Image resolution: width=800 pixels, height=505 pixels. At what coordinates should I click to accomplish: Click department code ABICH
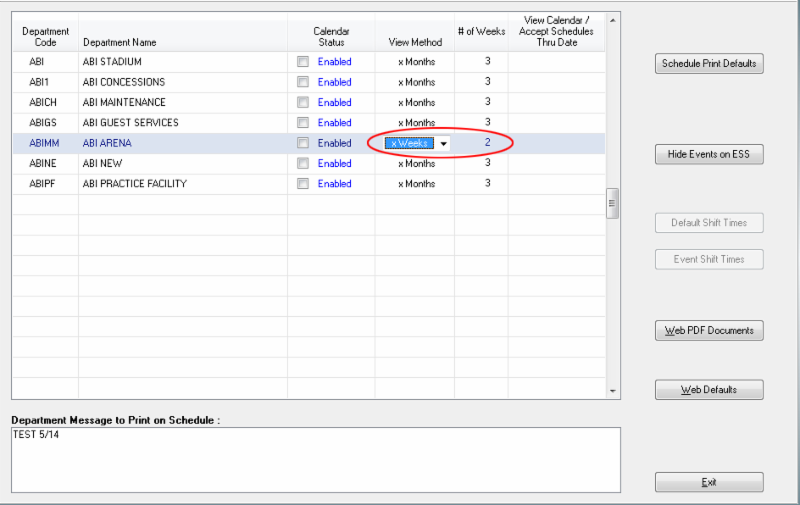pyautogui.click(x=43, y=103)
